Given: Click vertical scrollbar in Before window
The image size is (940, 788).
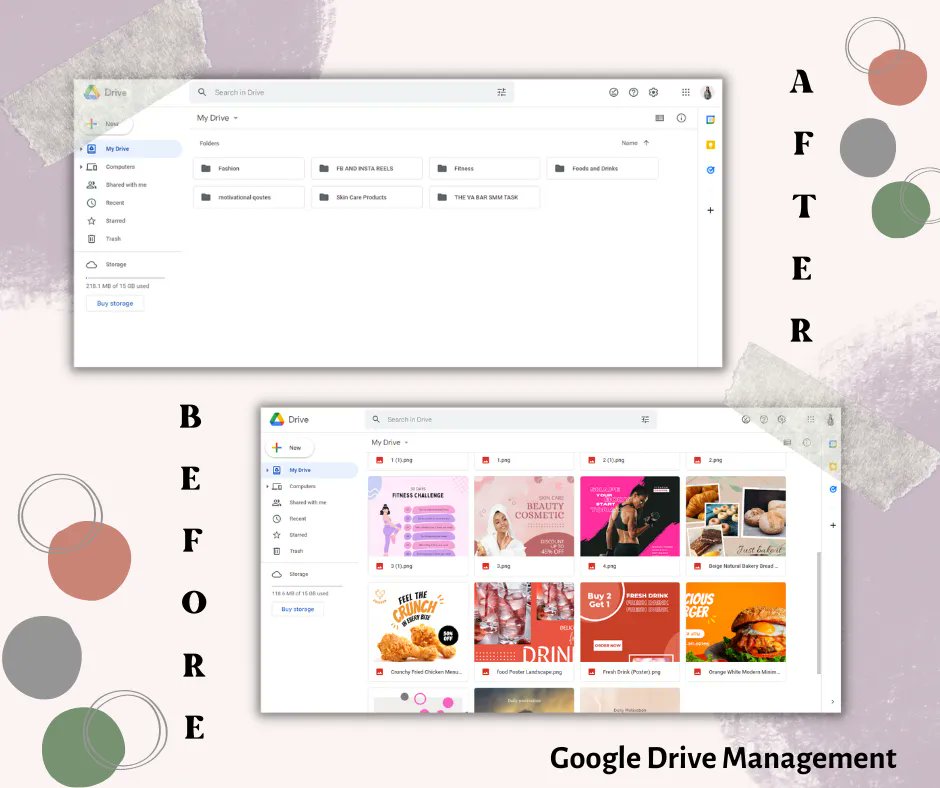Looking at the screenshot, I should tap(819, 613).
